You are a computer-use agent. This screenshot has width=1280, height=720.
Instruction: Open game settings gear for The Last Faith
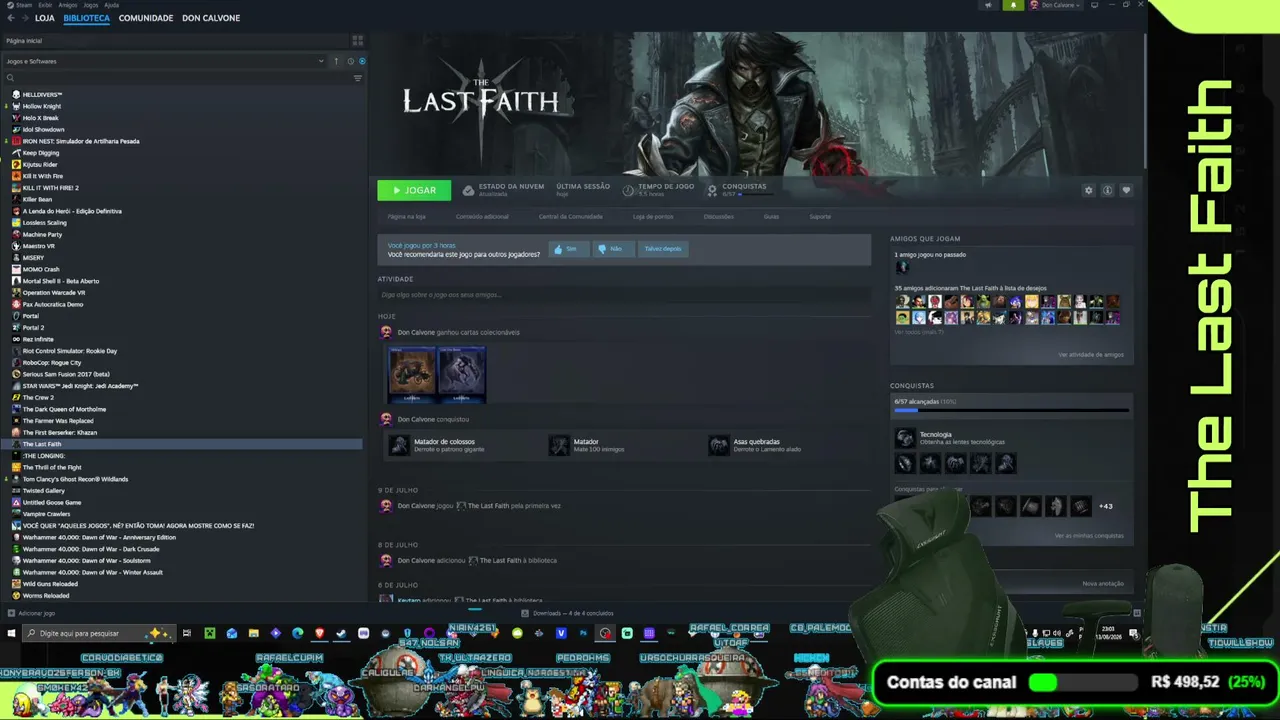(1089, 190)
